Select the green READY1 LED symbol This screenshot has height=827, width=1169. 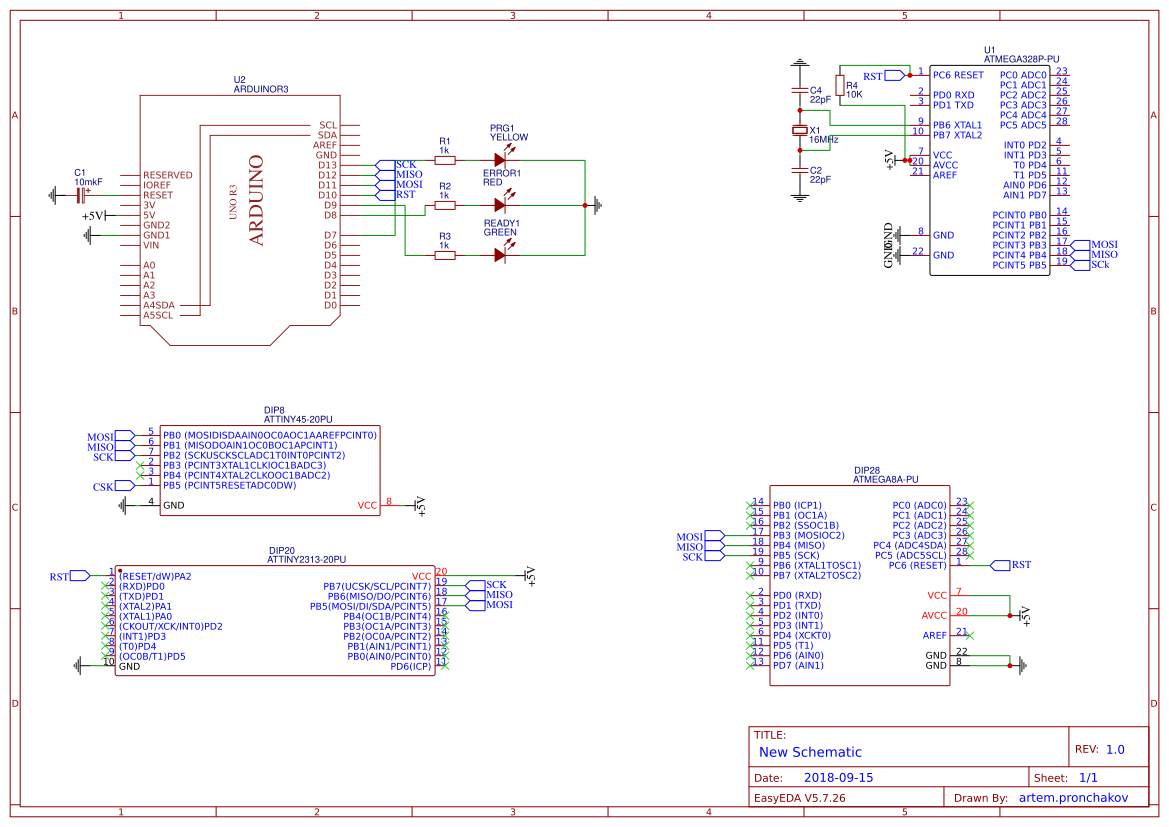tap(499, 256)
